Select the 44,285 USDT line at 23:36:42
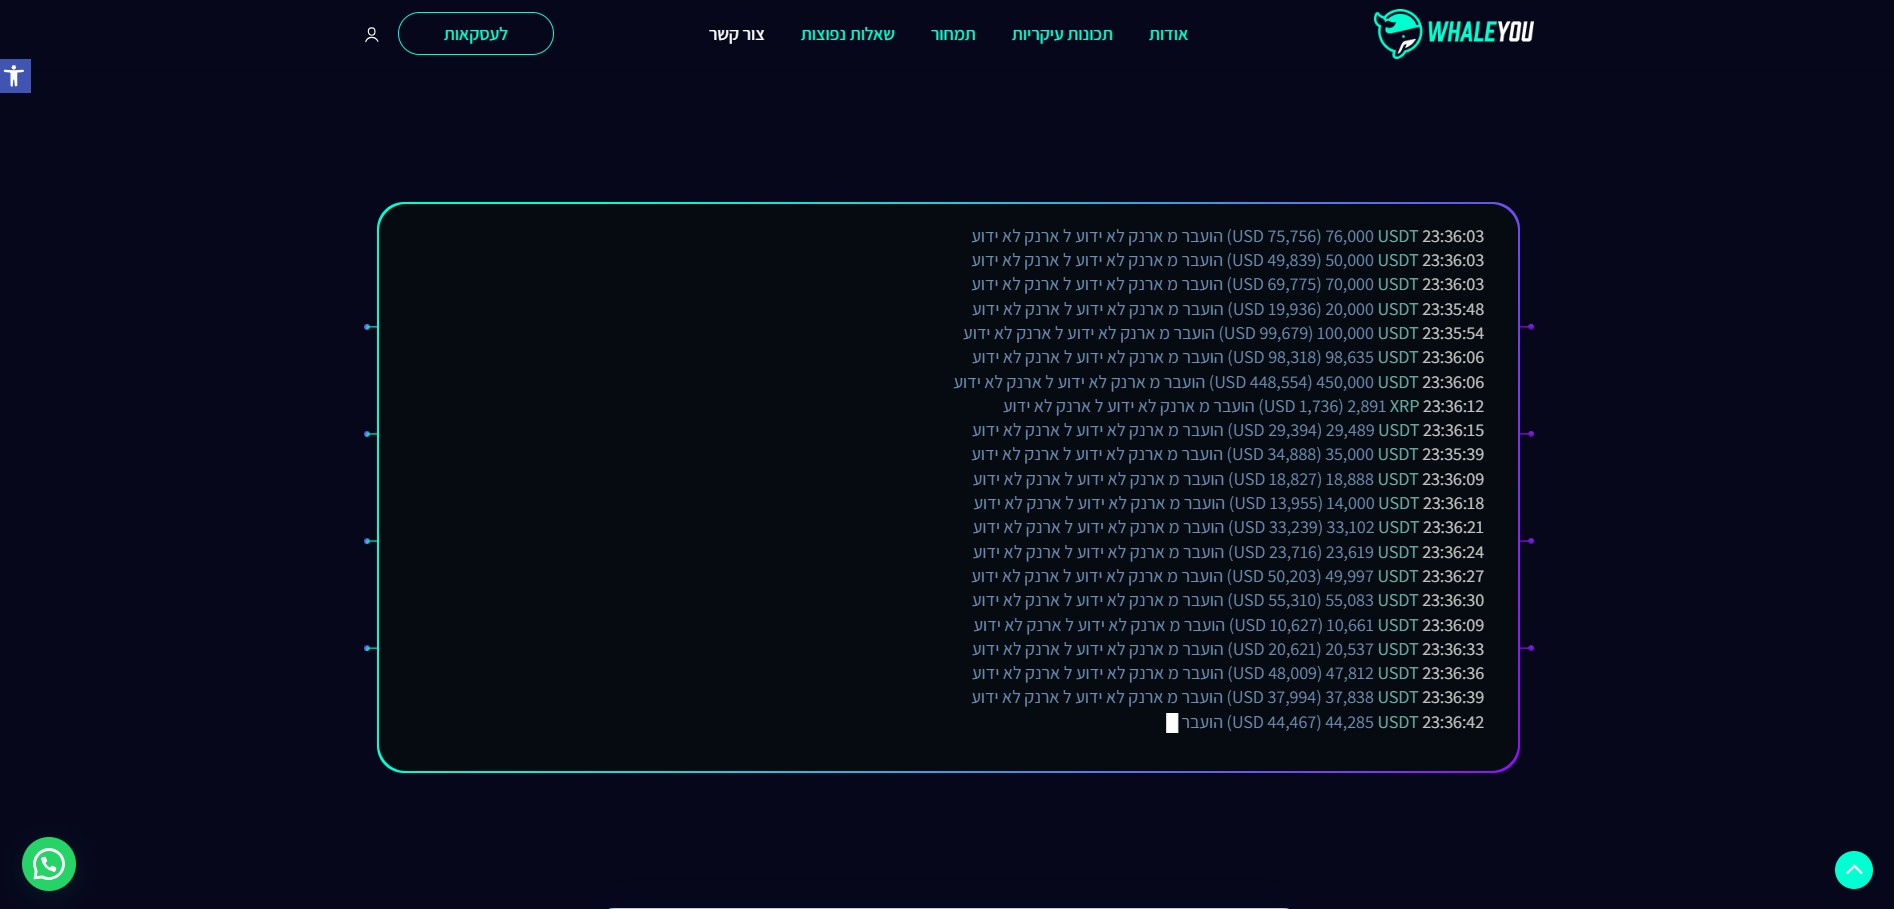This screenshot has height=909, width=1894. coord(1325,723)
